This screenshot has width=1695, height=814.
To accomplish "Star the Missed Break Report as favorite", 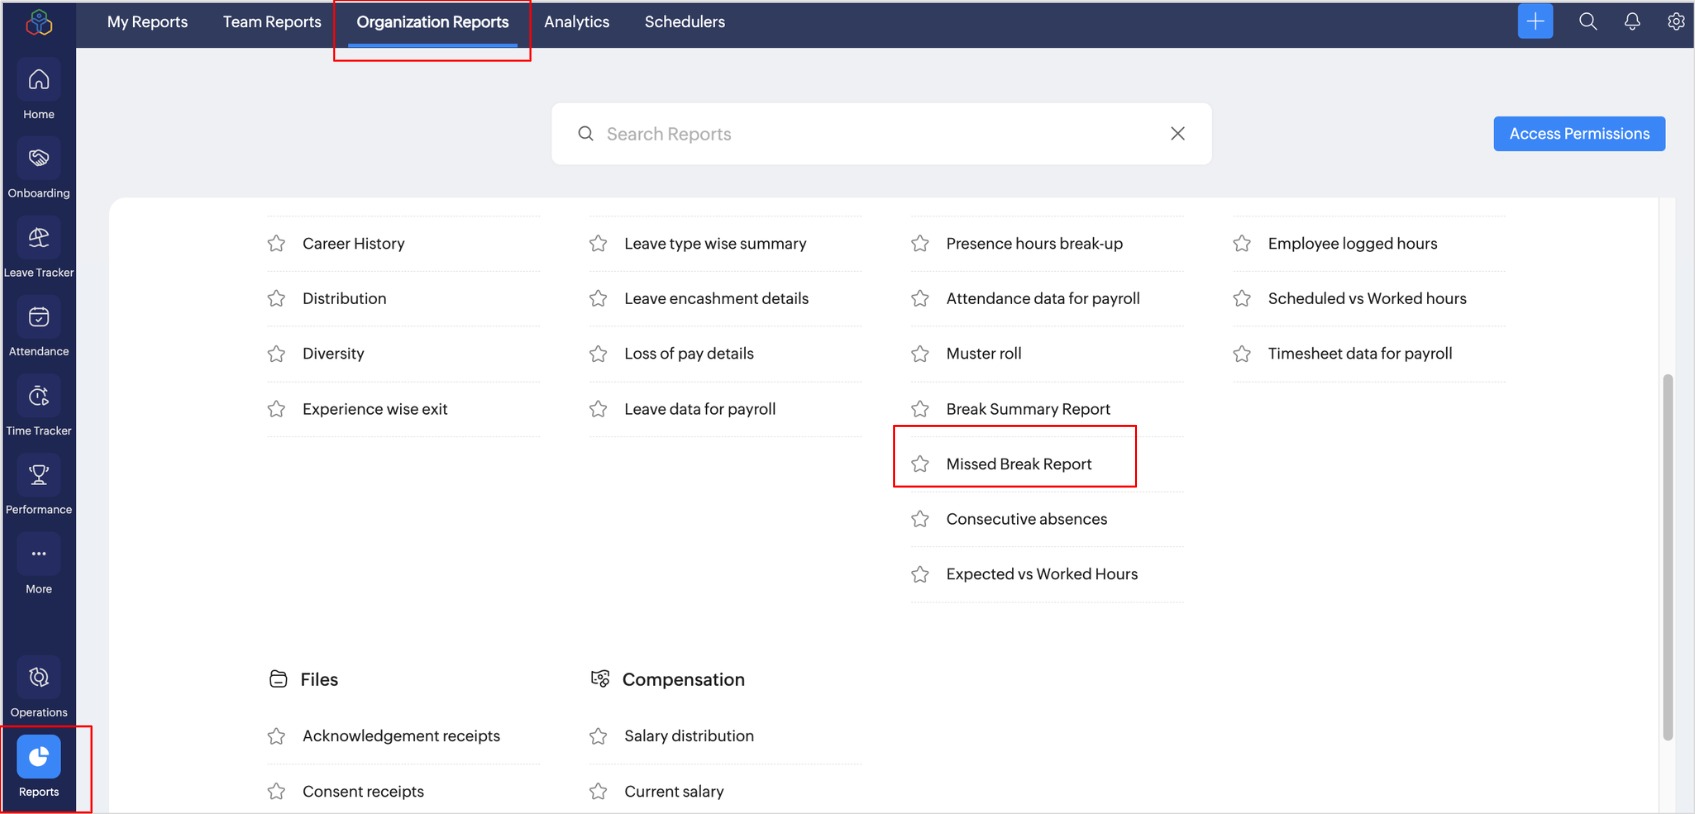I will pos(920,464).
